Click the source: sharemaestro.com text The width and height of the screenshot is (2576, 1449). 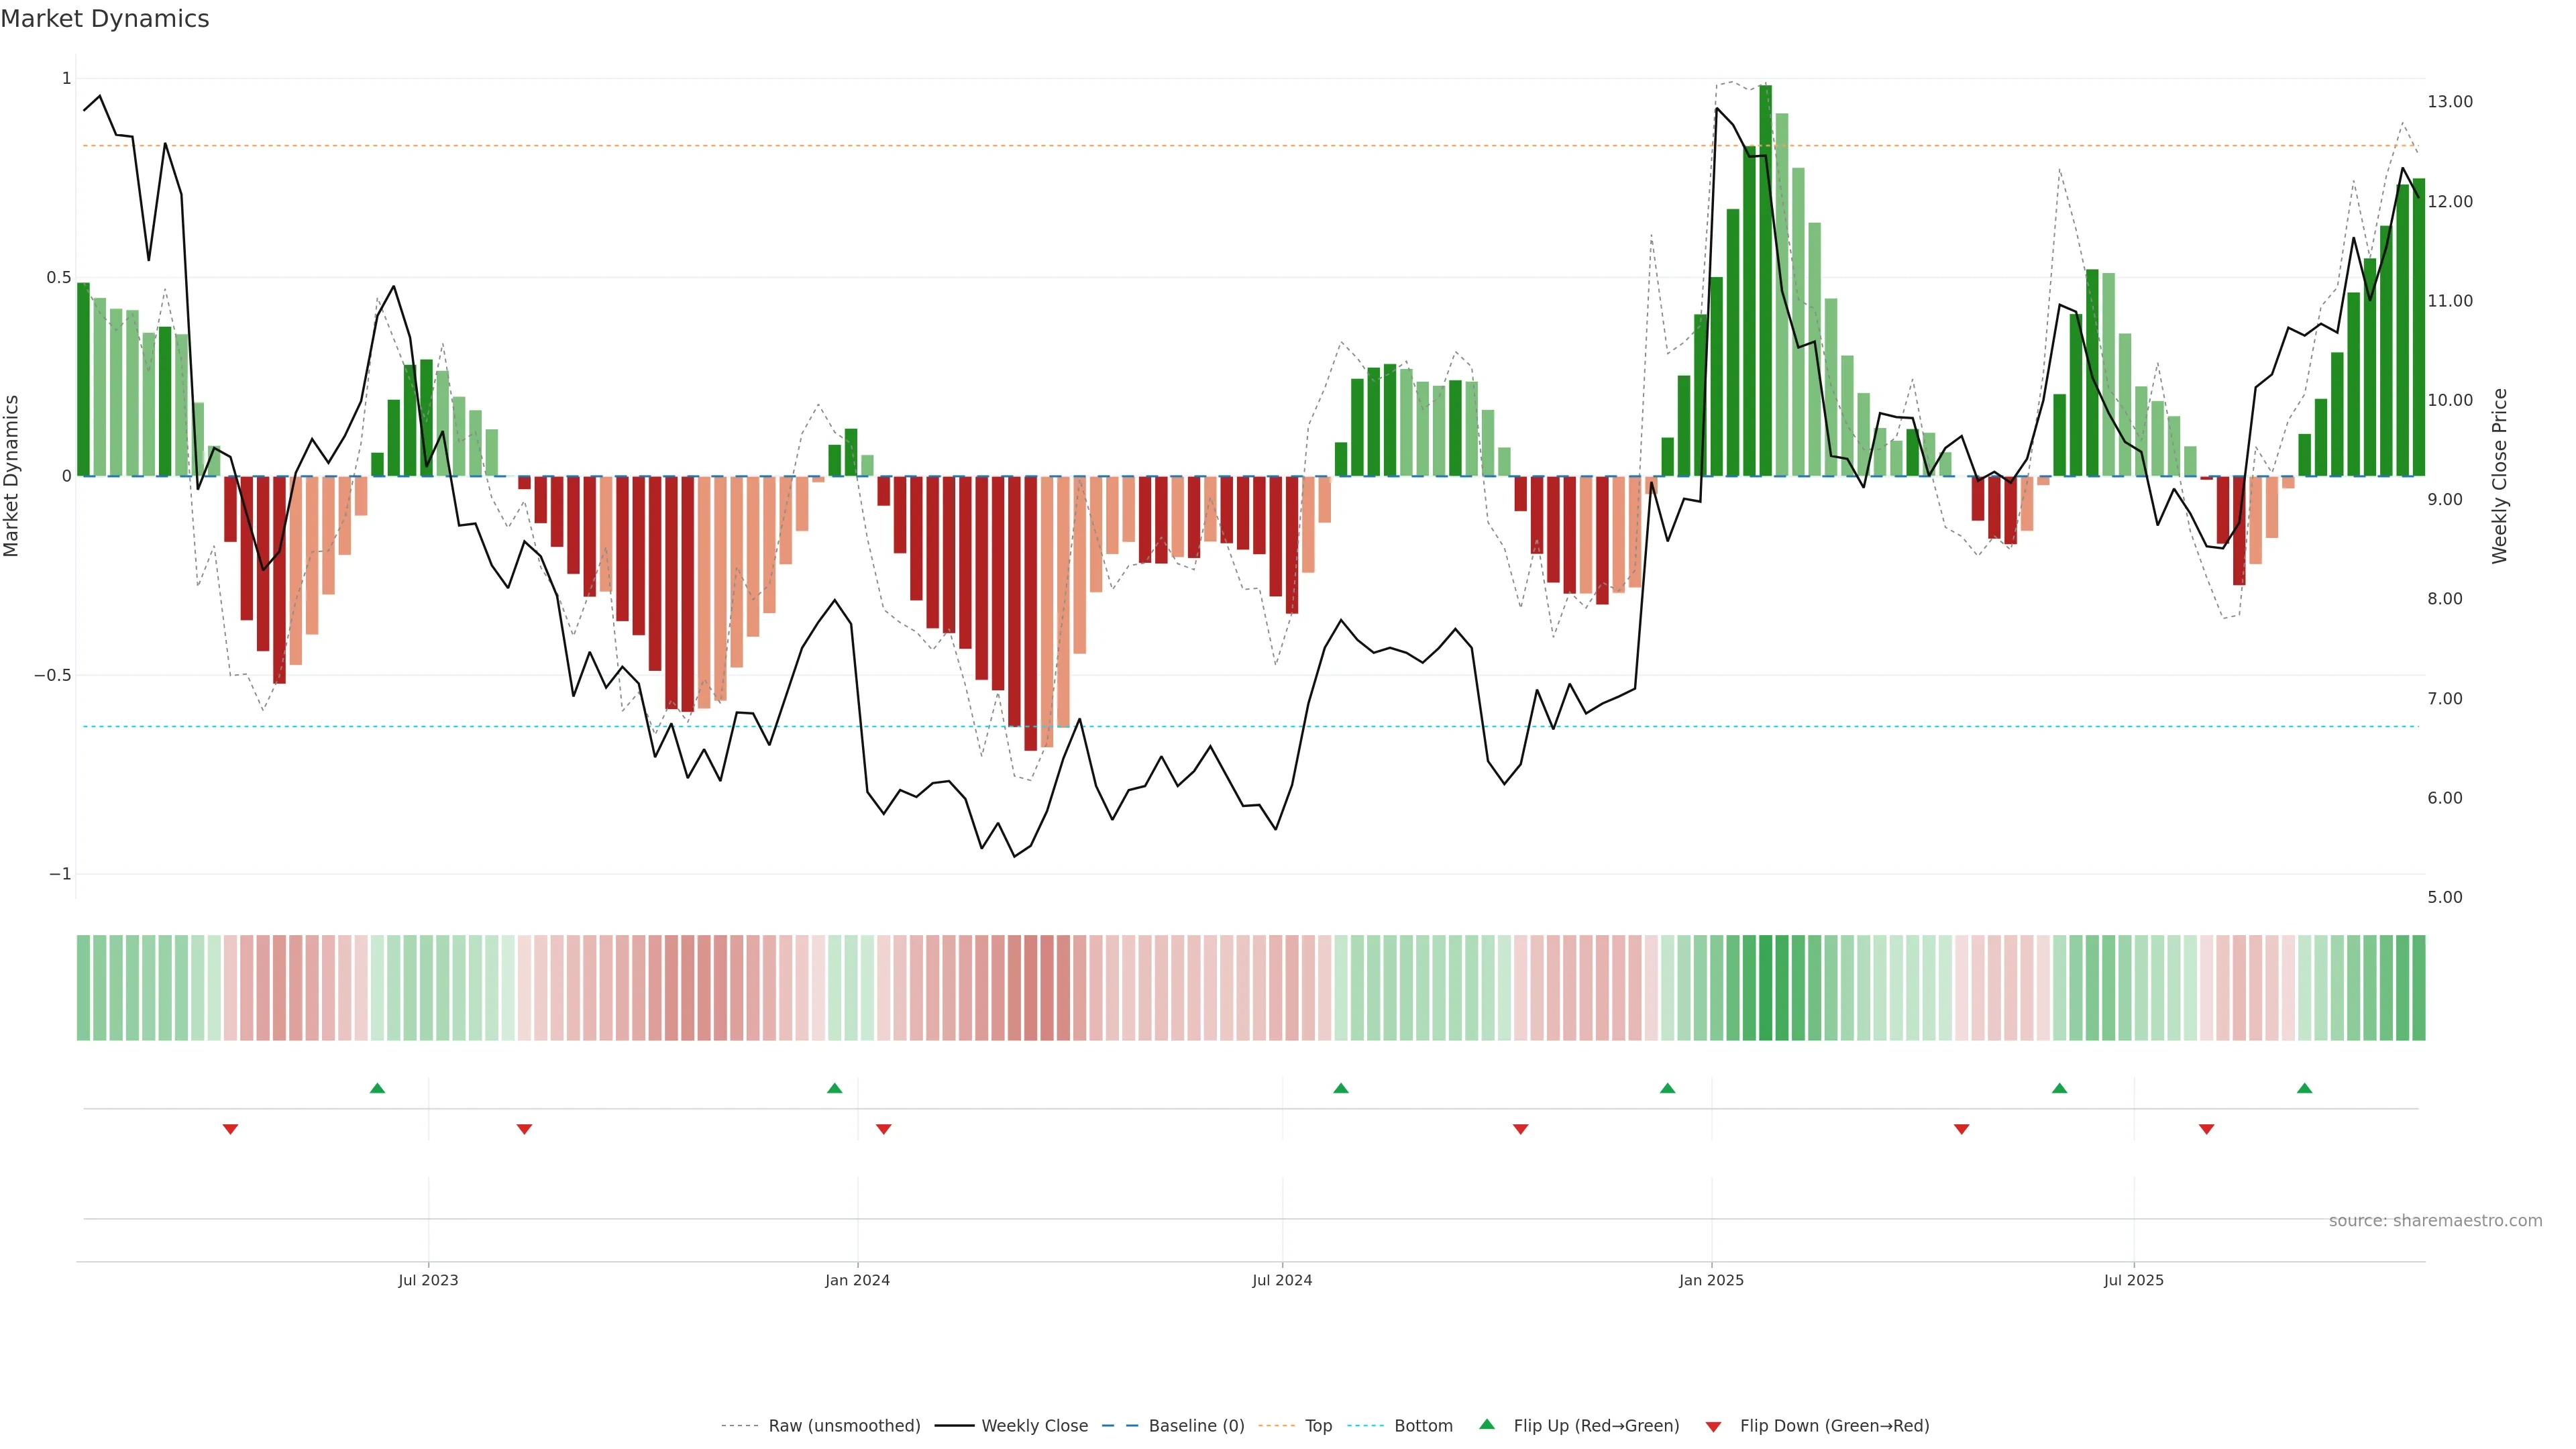click(2435, 1221)
